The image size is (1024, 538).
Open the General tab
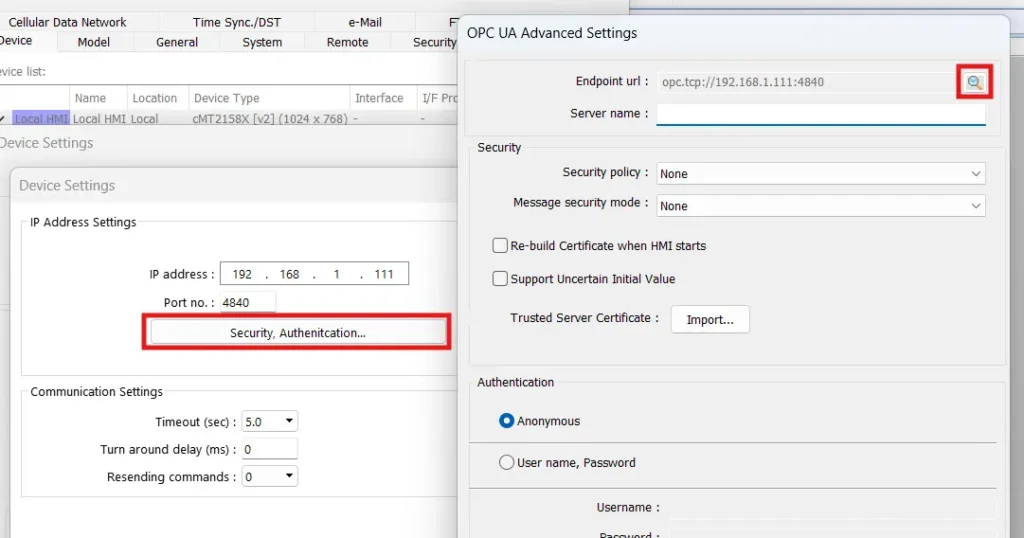coord(177,42)
